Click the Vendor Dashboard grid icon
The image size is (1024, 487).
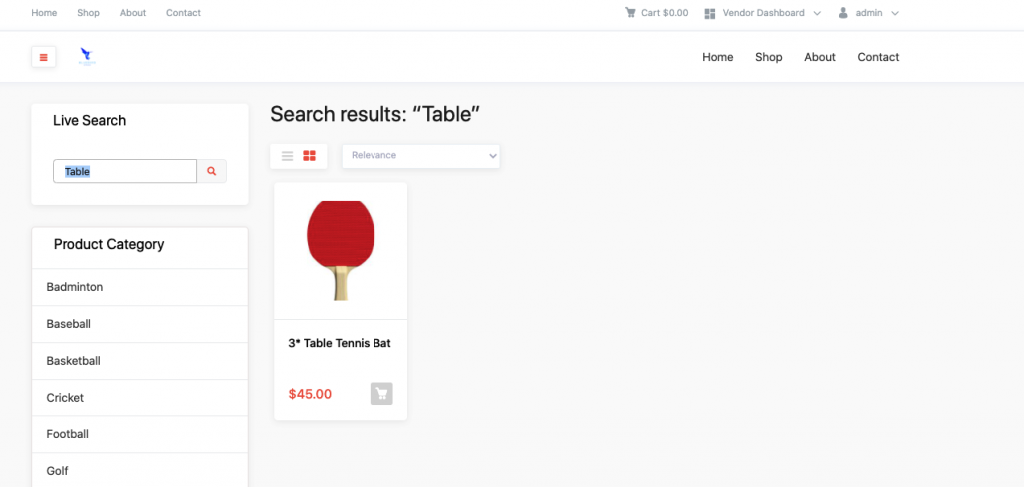click(x=711, y=13)
